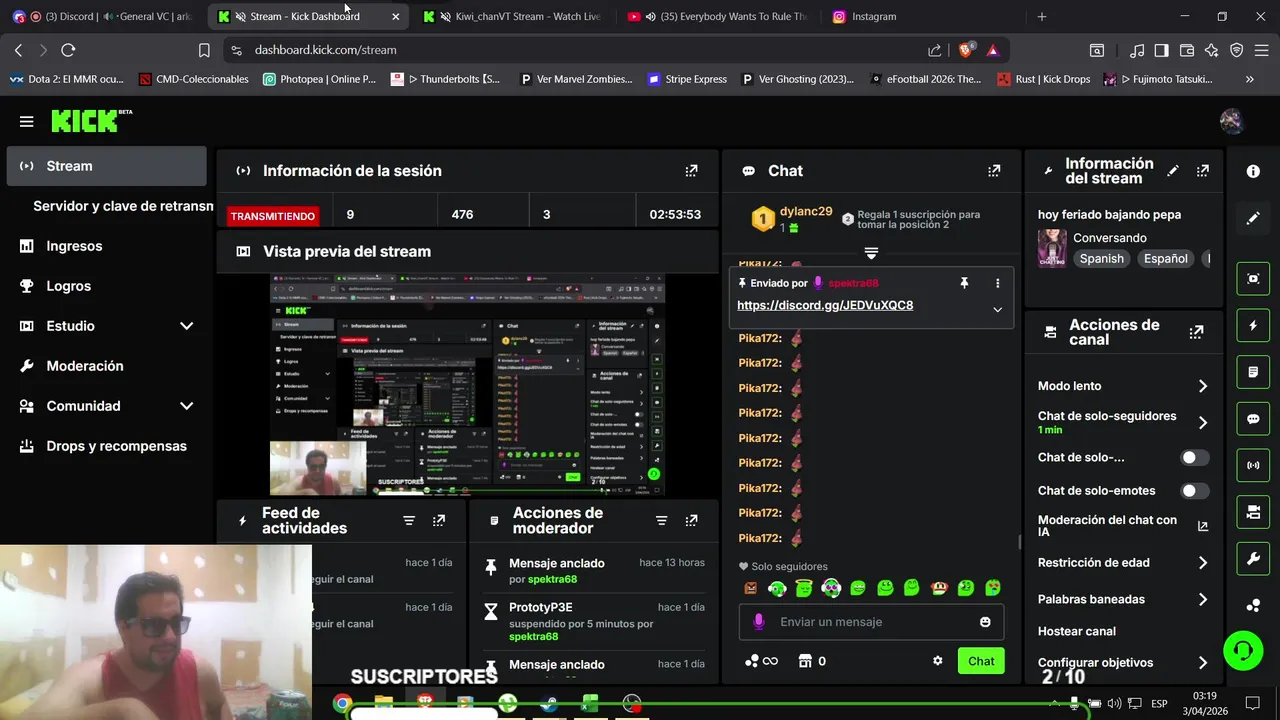
Task: Toggle the Chat de solo-... switch
Action: pyautogui.click(x=1194, y=458)
